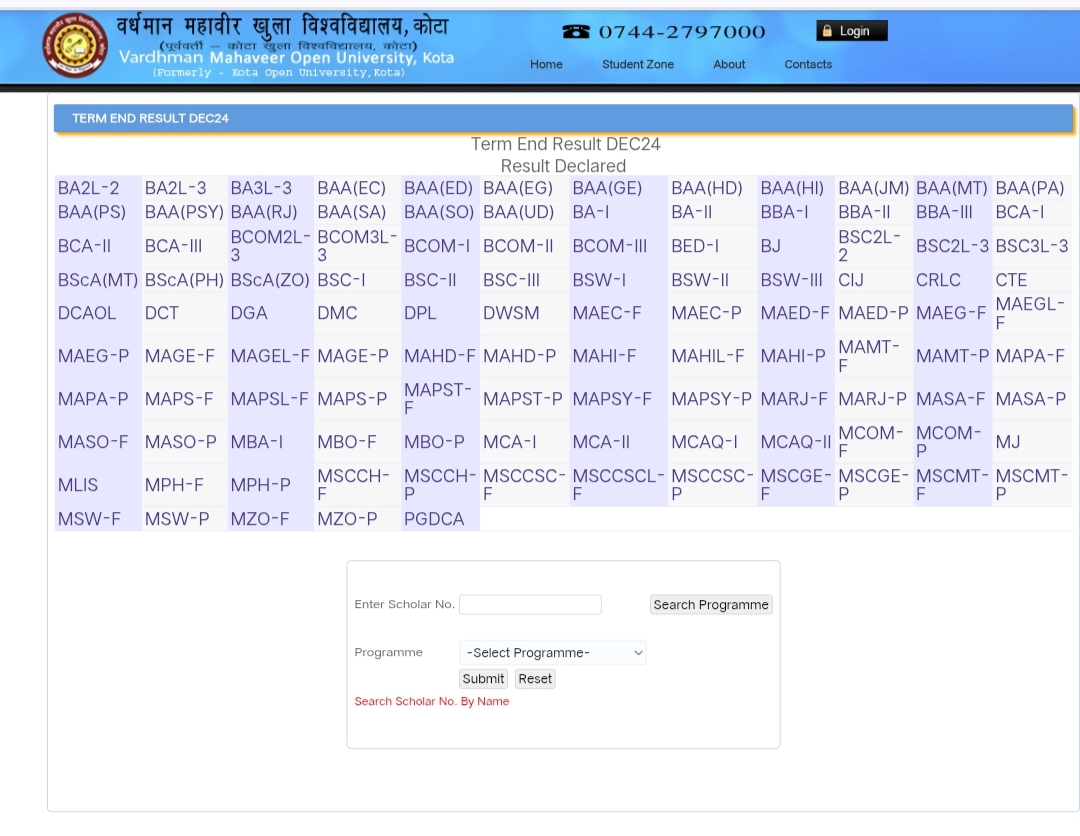Image resolution: width=1080 pixels, height=836 pixels.
Task: Open Search Scholar No. By Name link
Action: pyautogui.click(x=432, y=702)
